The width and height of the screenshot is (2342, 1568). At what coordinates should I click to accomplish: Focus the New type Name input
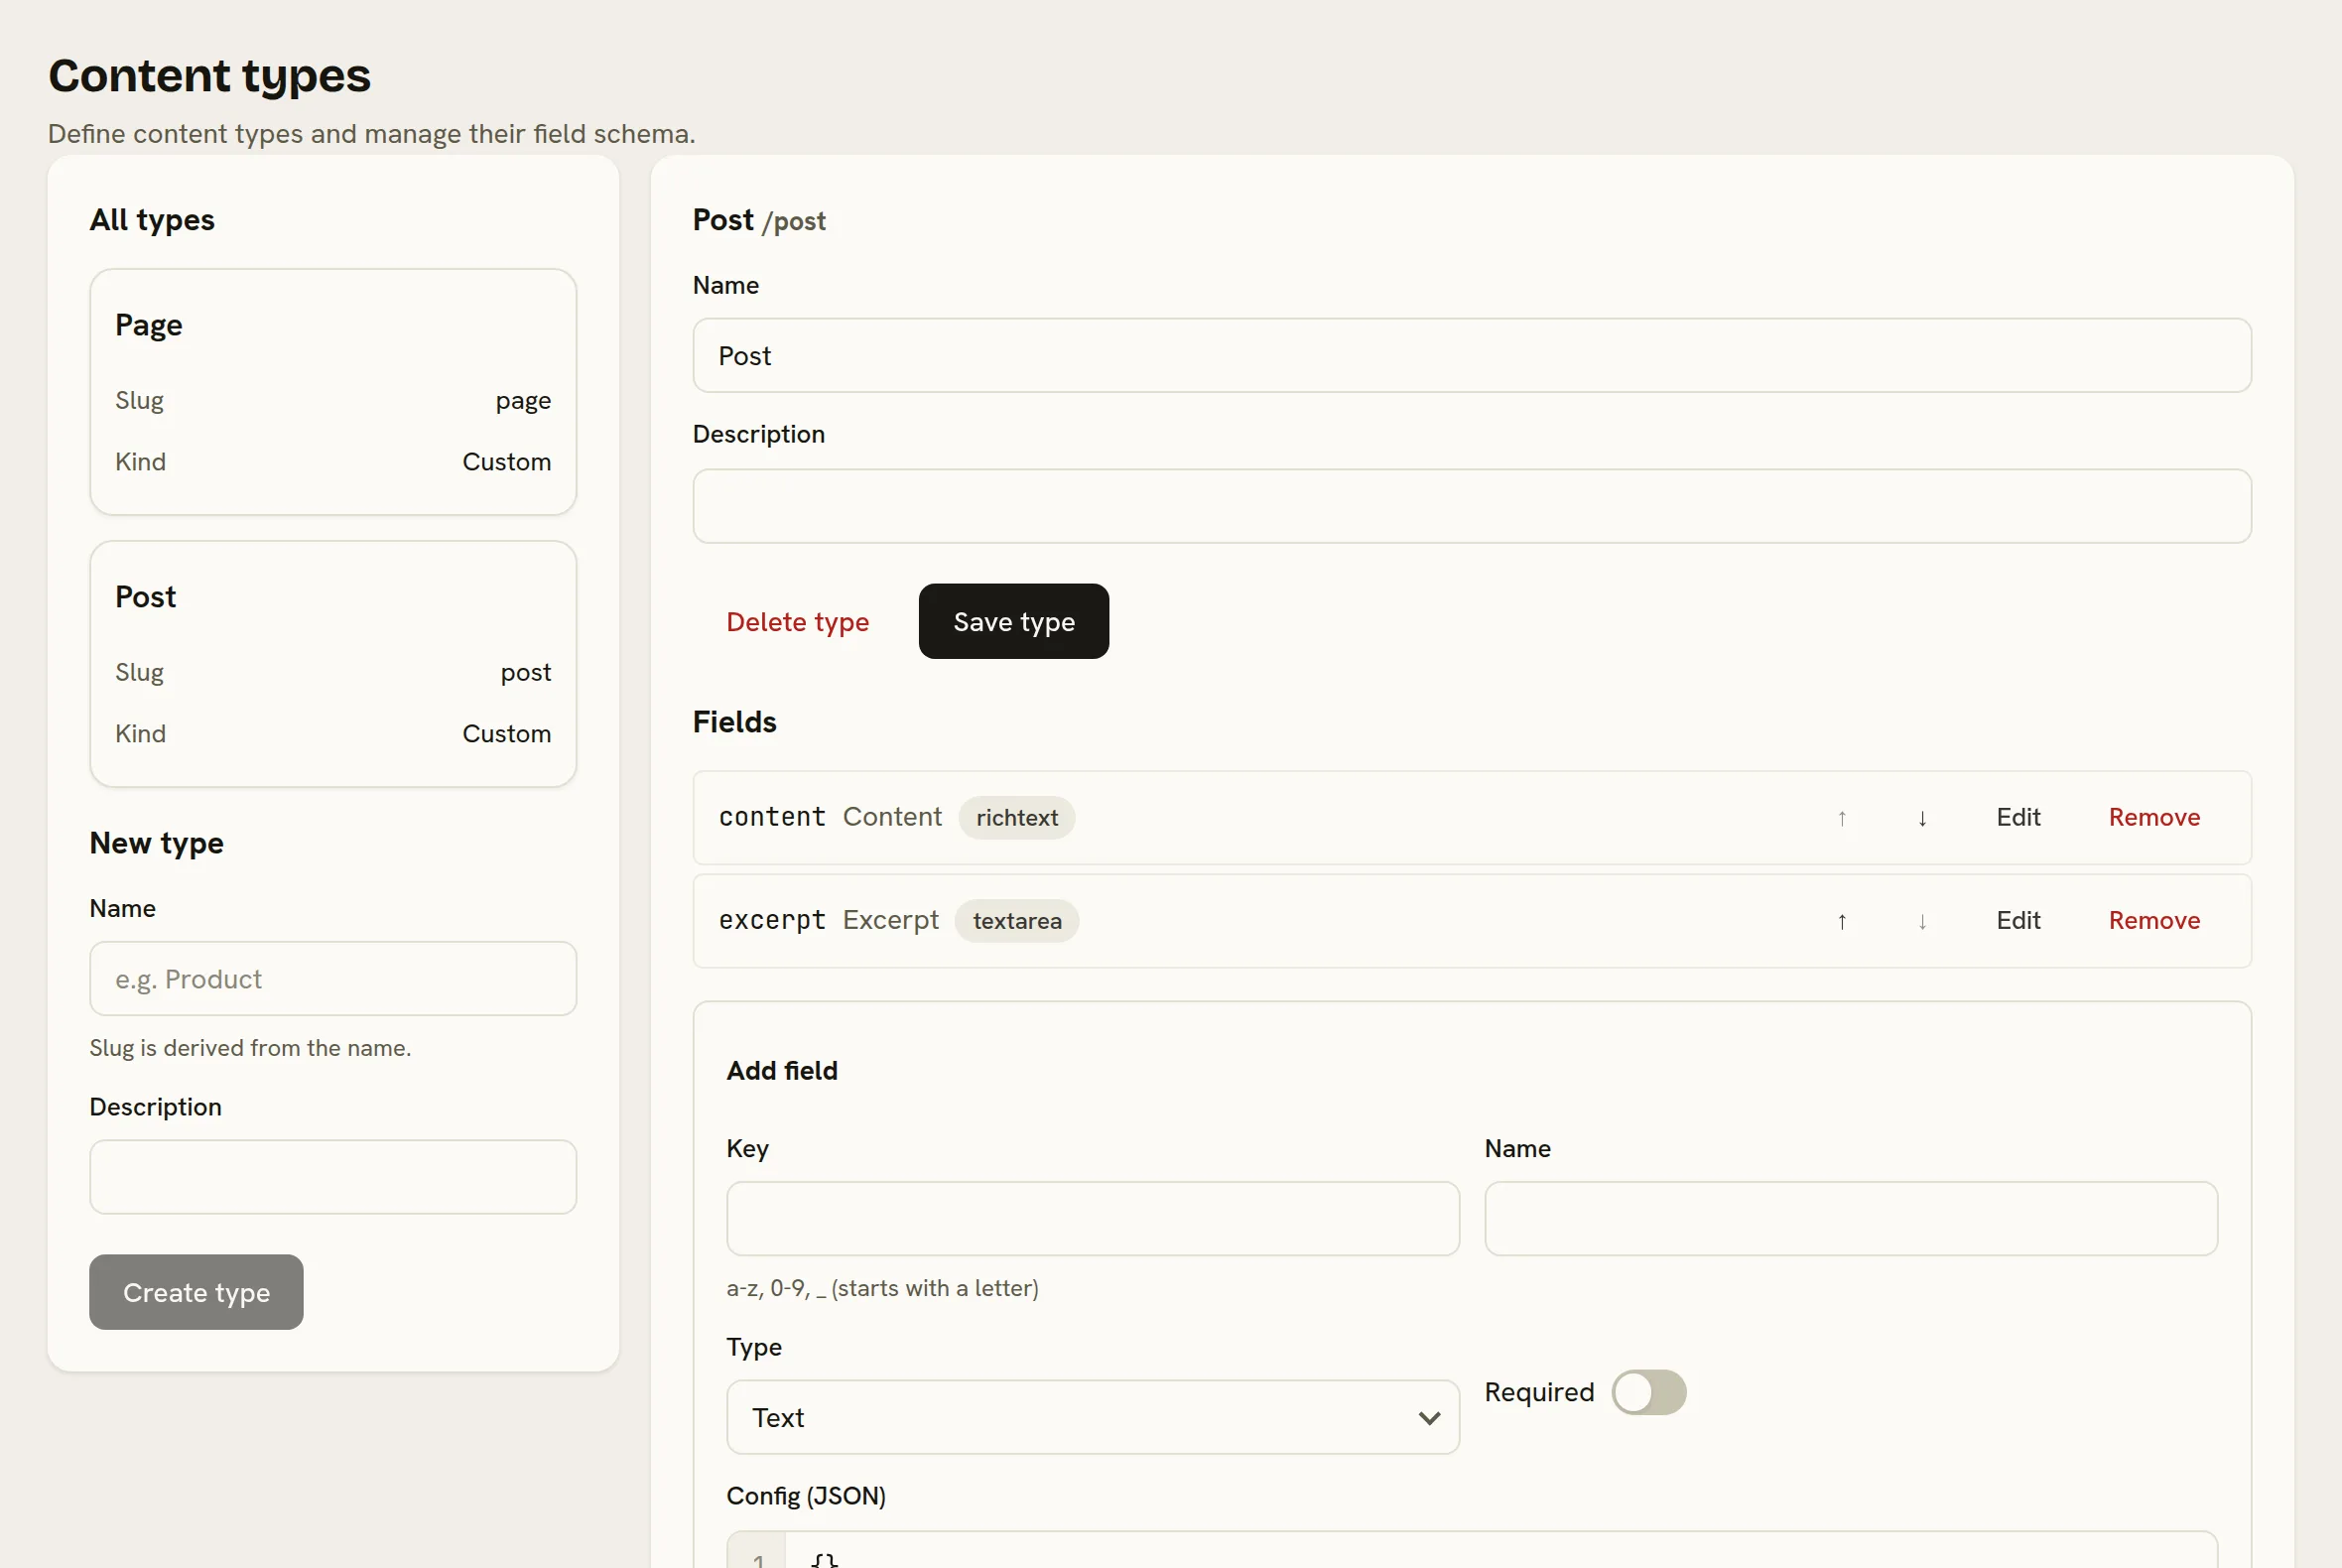click(x=333, y=979)
